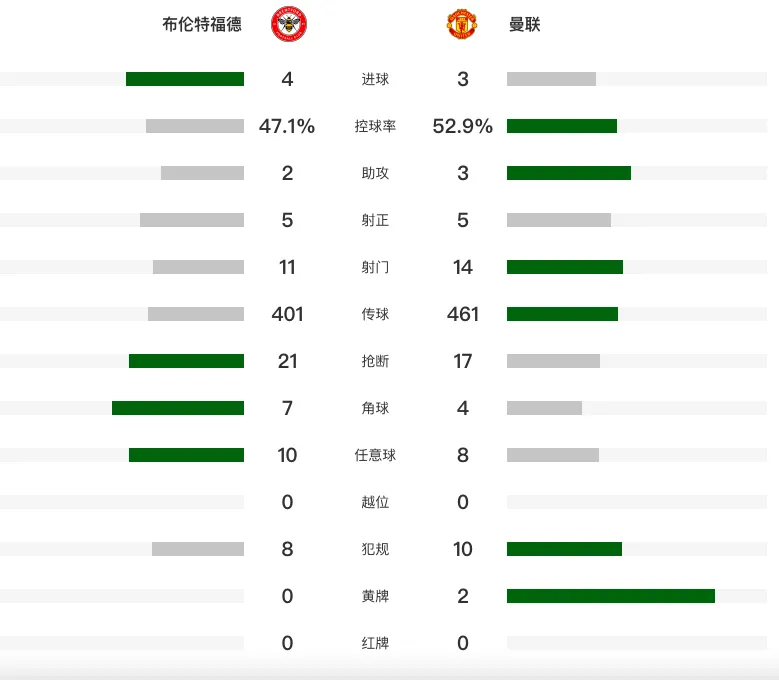Select the 黄牌 stat label
Screen dimensions: 779x680
click(x=375, y=596)
